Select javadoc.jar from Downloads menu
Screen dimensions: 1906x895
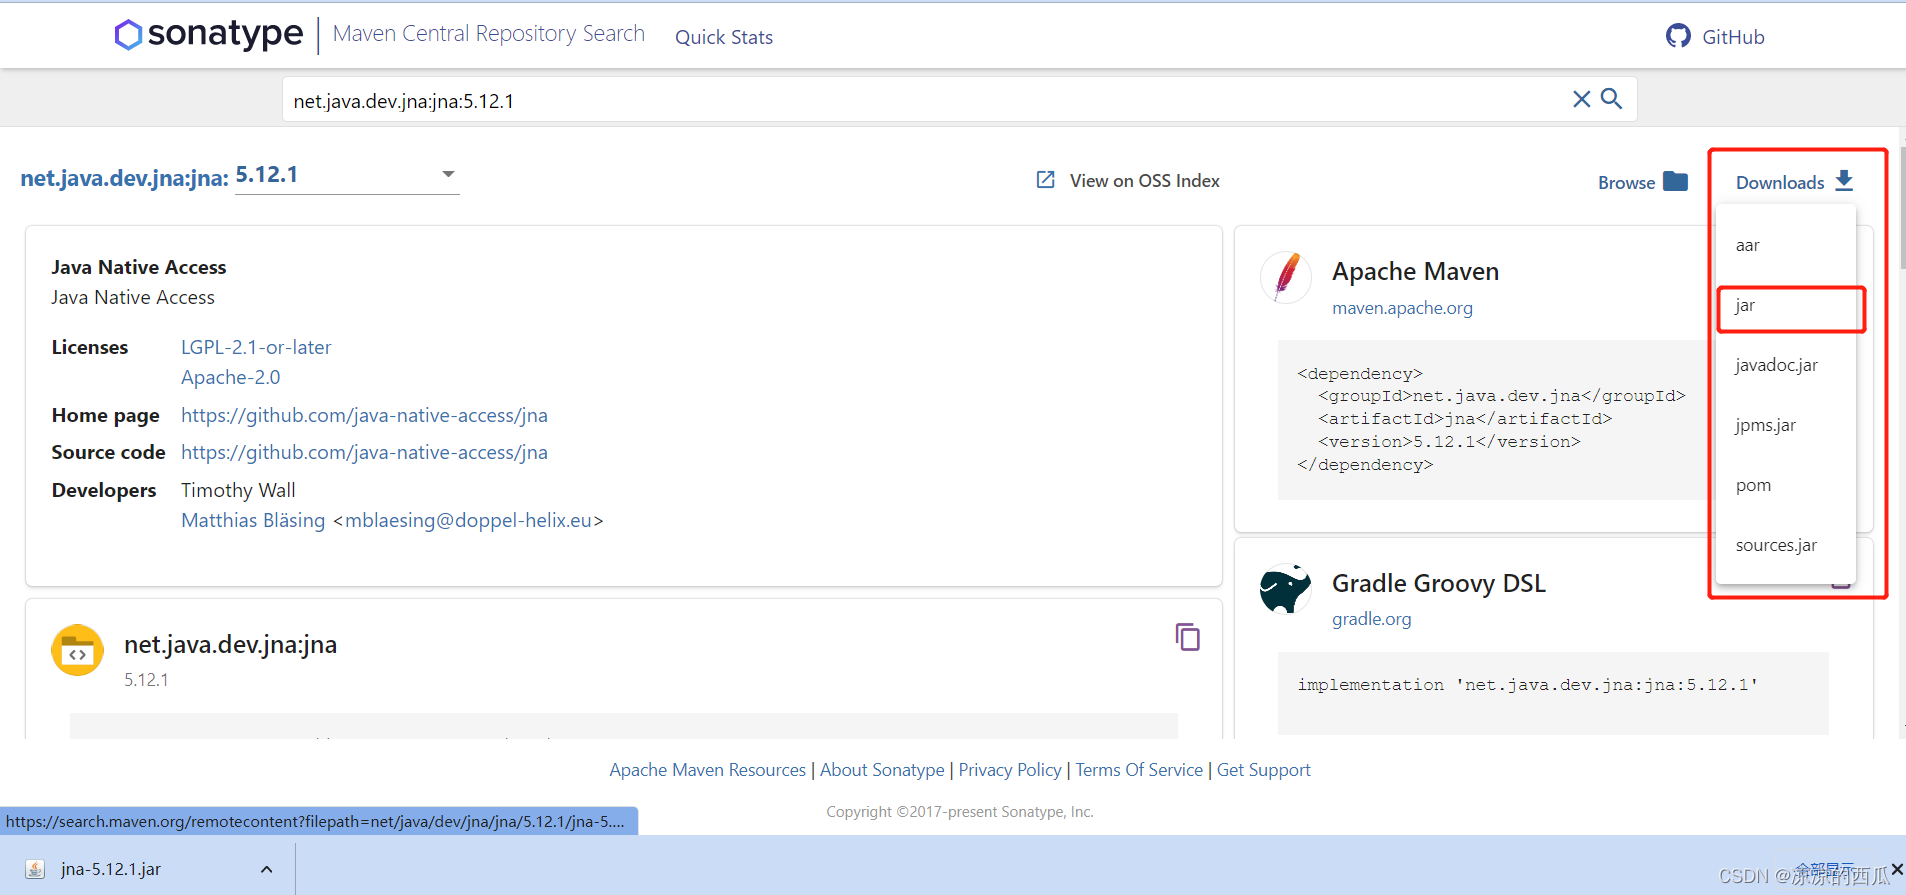point(1786,365)
